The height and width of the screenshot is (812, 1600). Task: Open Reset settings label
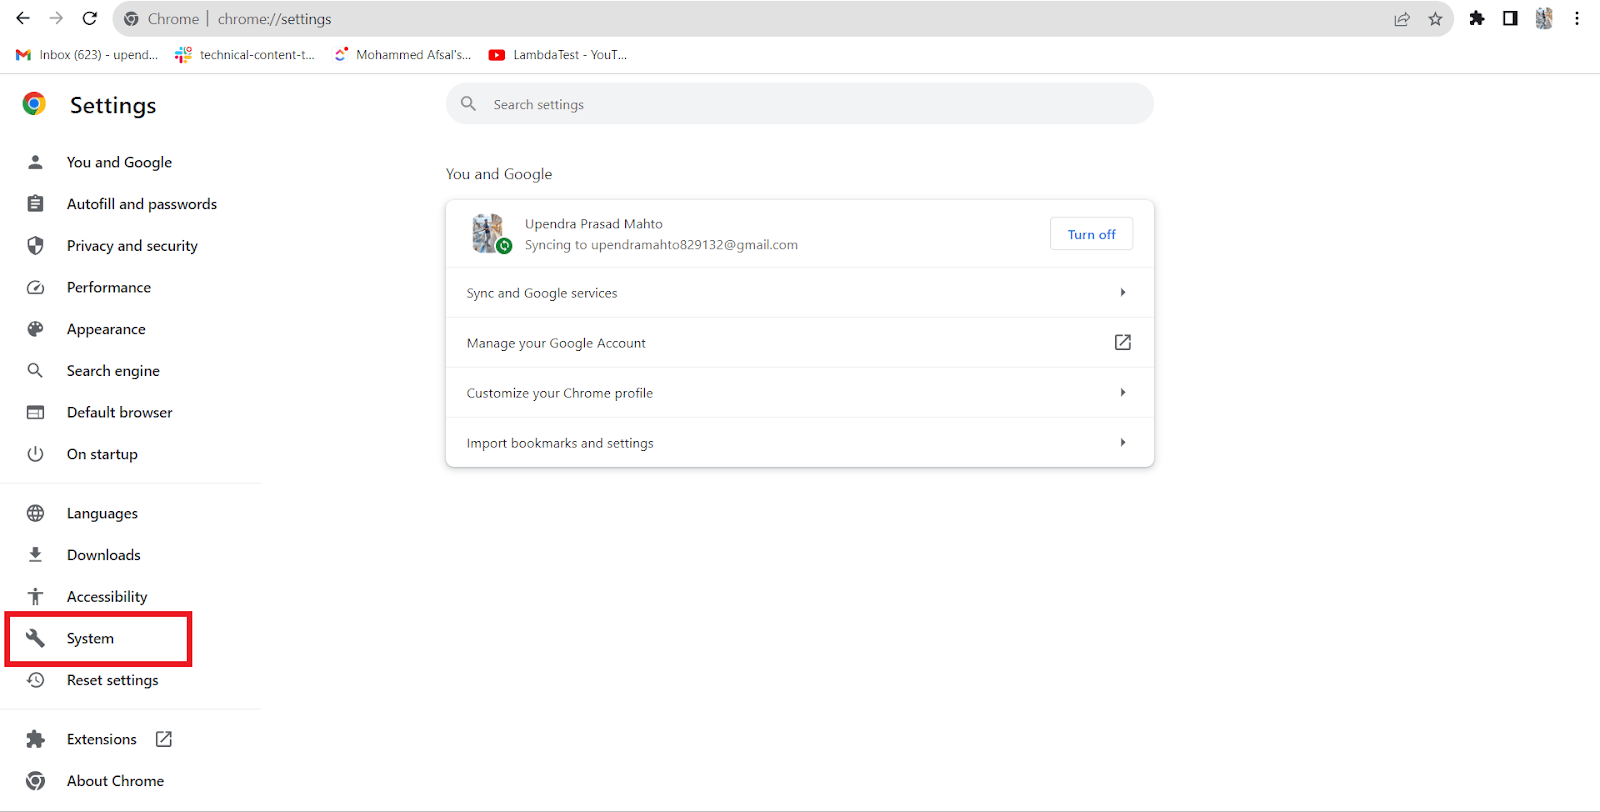[x=112, y=680]
